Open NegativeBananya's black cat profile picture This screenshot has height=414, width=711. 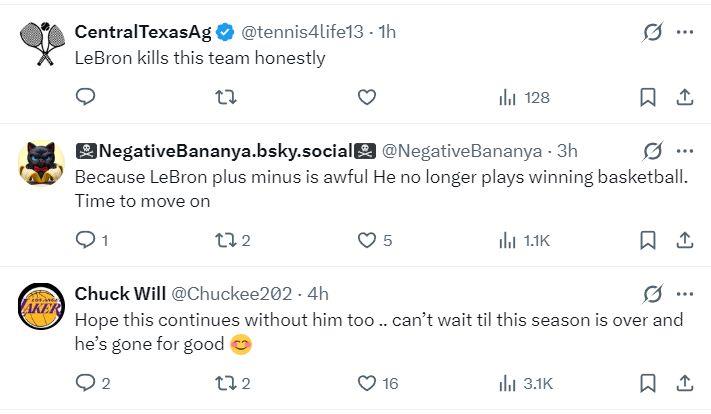click(42, 163)
